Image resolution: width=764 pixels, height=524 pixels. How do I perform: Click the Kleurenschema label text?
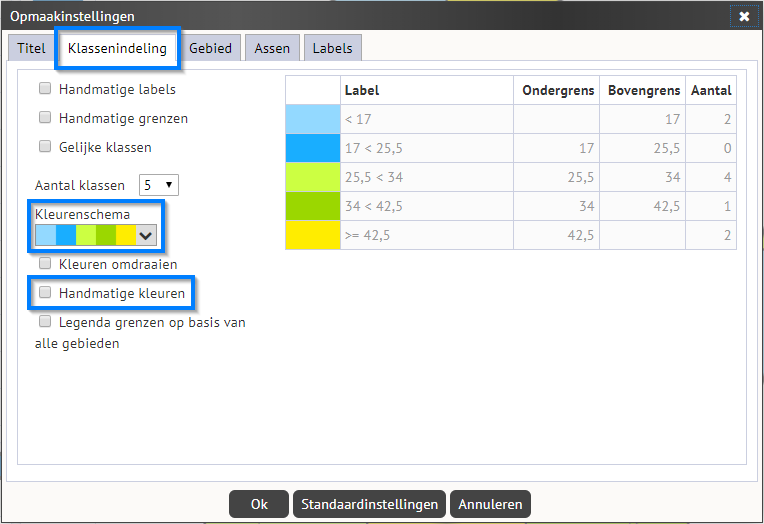(82, 214)
